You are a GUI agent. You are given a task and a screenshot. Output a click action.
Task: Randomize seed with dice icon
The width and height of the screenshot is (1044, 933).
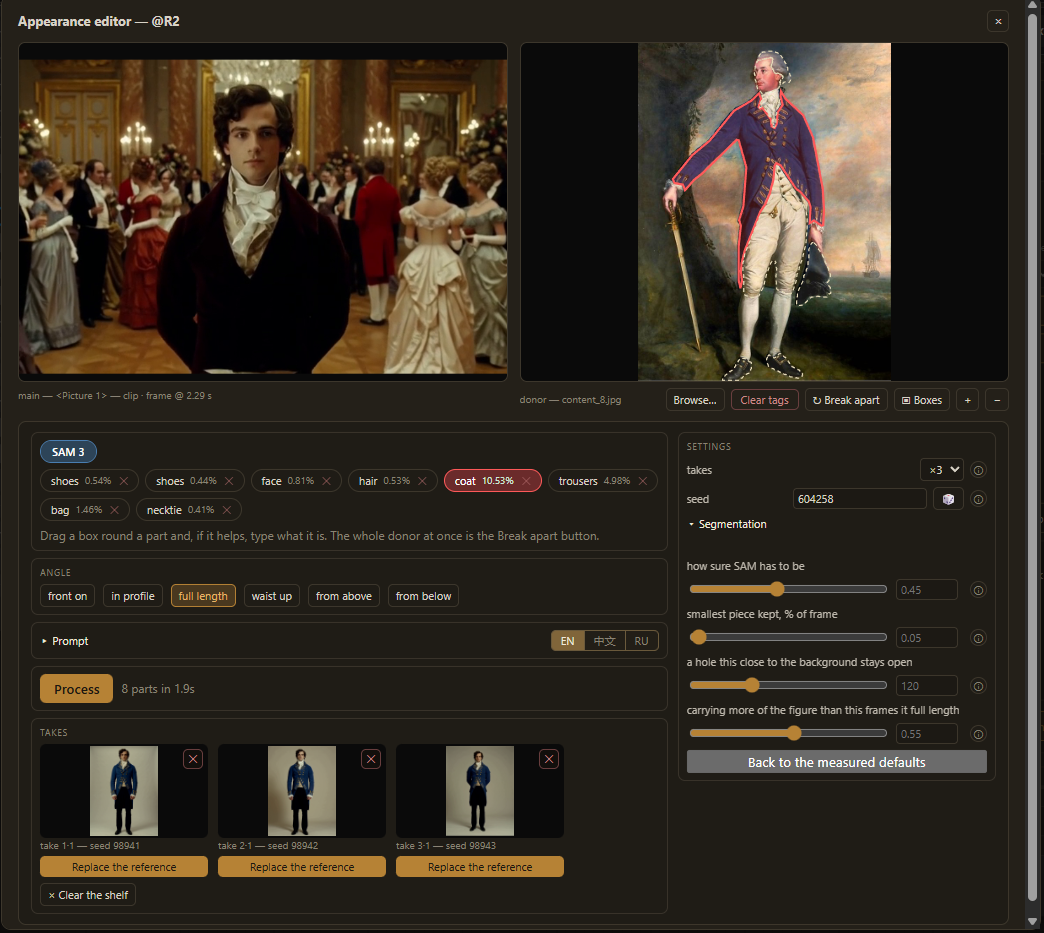point(948,499)
